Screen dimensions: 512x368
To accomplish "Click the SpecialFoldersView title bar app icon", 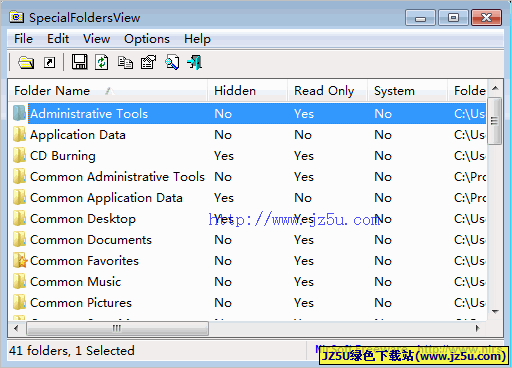I will click(x=16, y=17).
